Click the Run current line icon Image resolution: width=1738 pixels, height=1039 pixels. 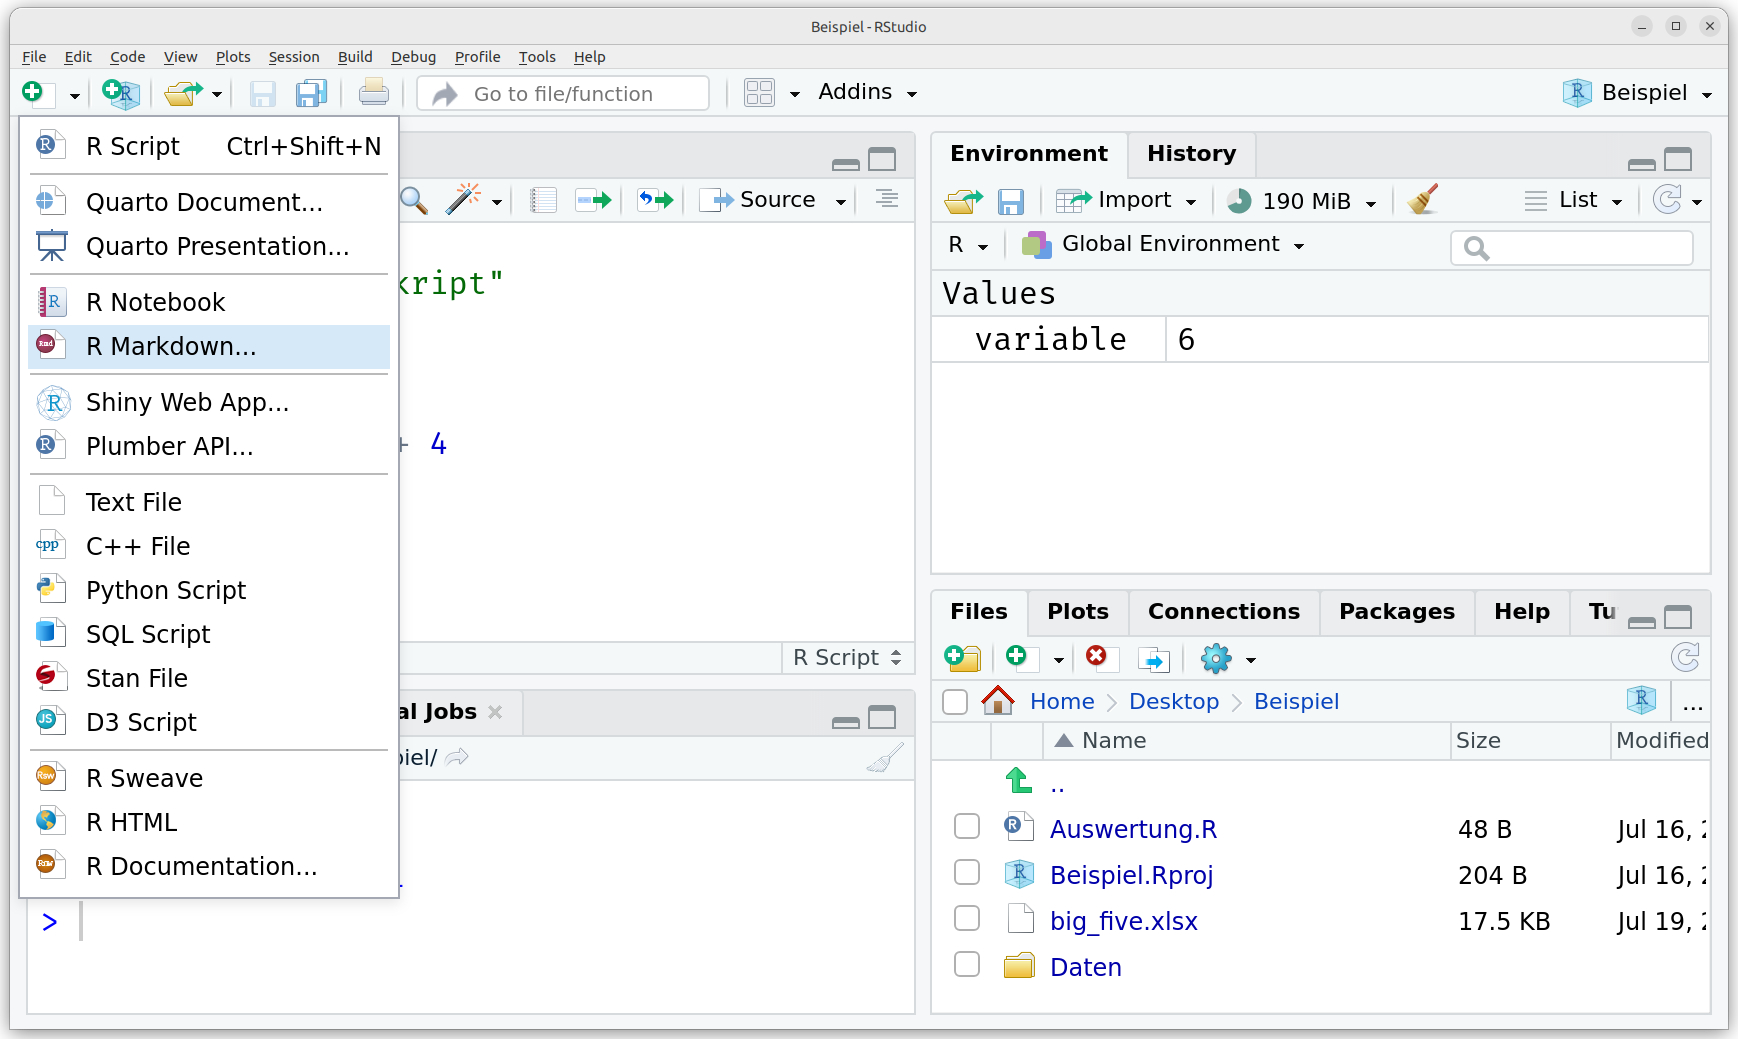tap(593, 200)
